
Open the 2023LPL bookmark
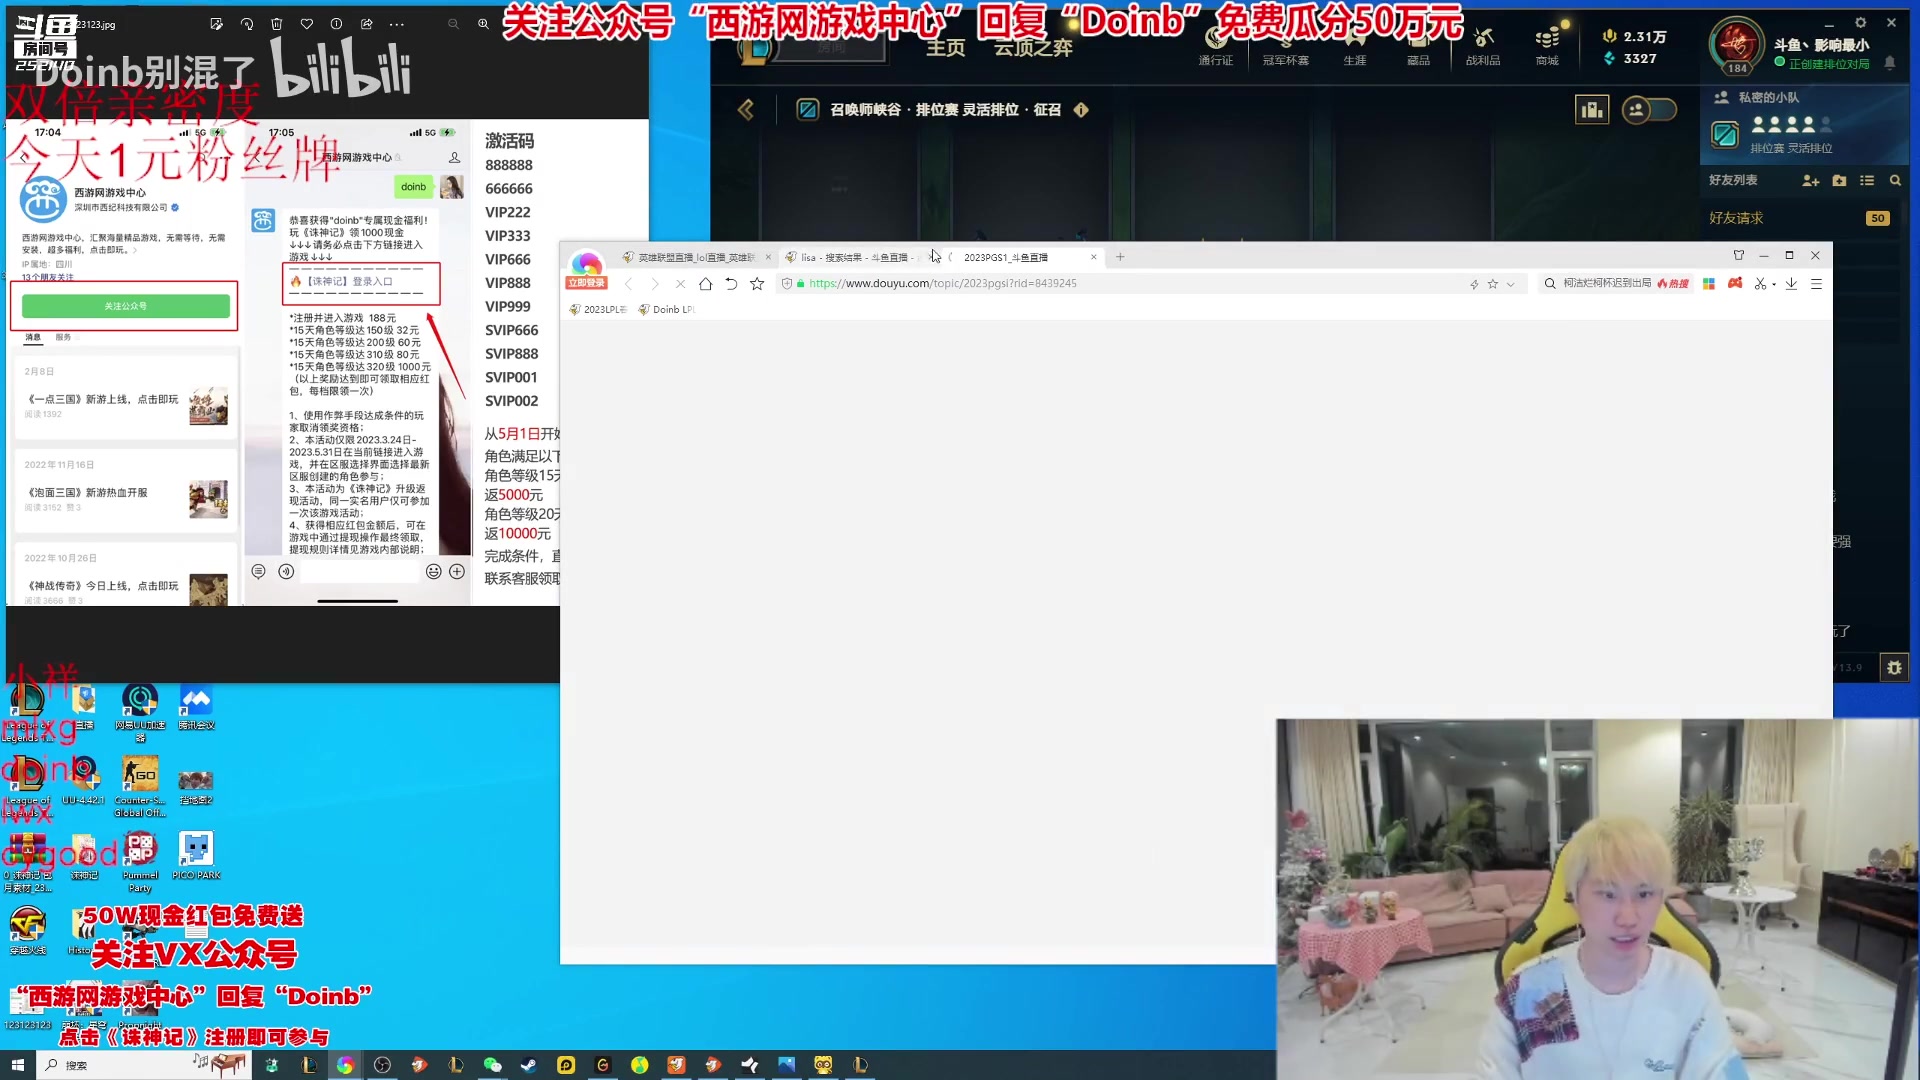598,310
